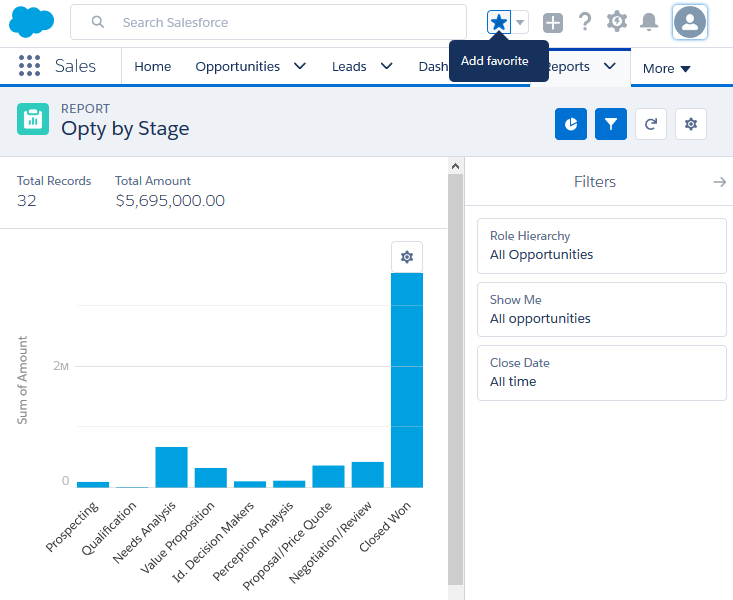Open the Setup gear in header
Viewport: 733px width, 600px height.
tap(617, 22)
